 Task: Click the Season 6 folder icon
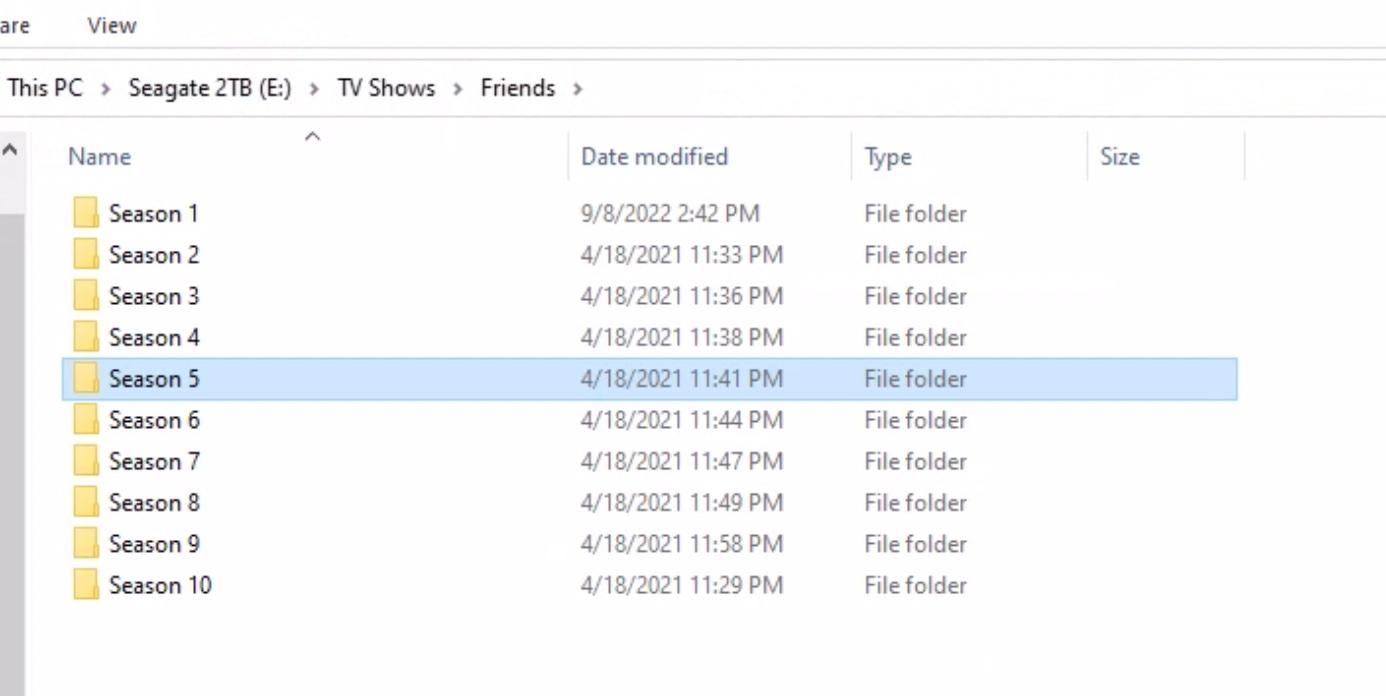[x=86, y=420]
